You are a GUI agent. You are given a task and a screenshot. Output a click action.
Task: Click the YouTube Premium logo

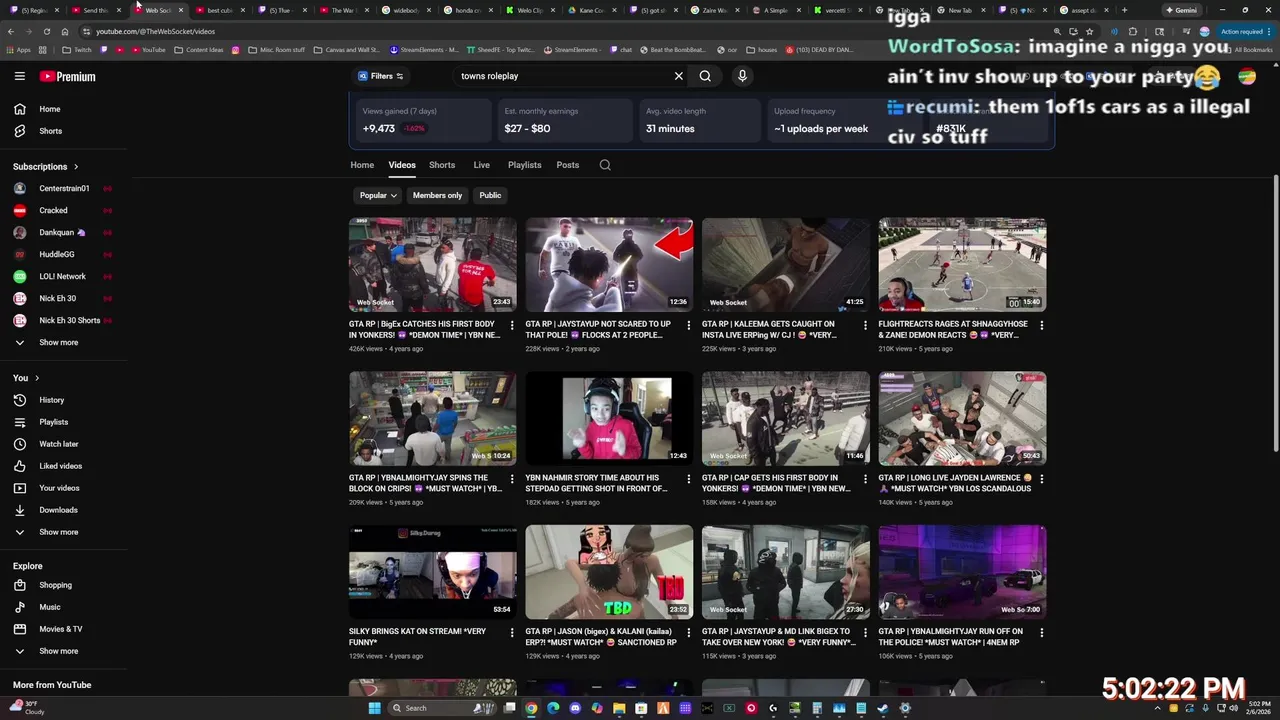coord(68,76)
